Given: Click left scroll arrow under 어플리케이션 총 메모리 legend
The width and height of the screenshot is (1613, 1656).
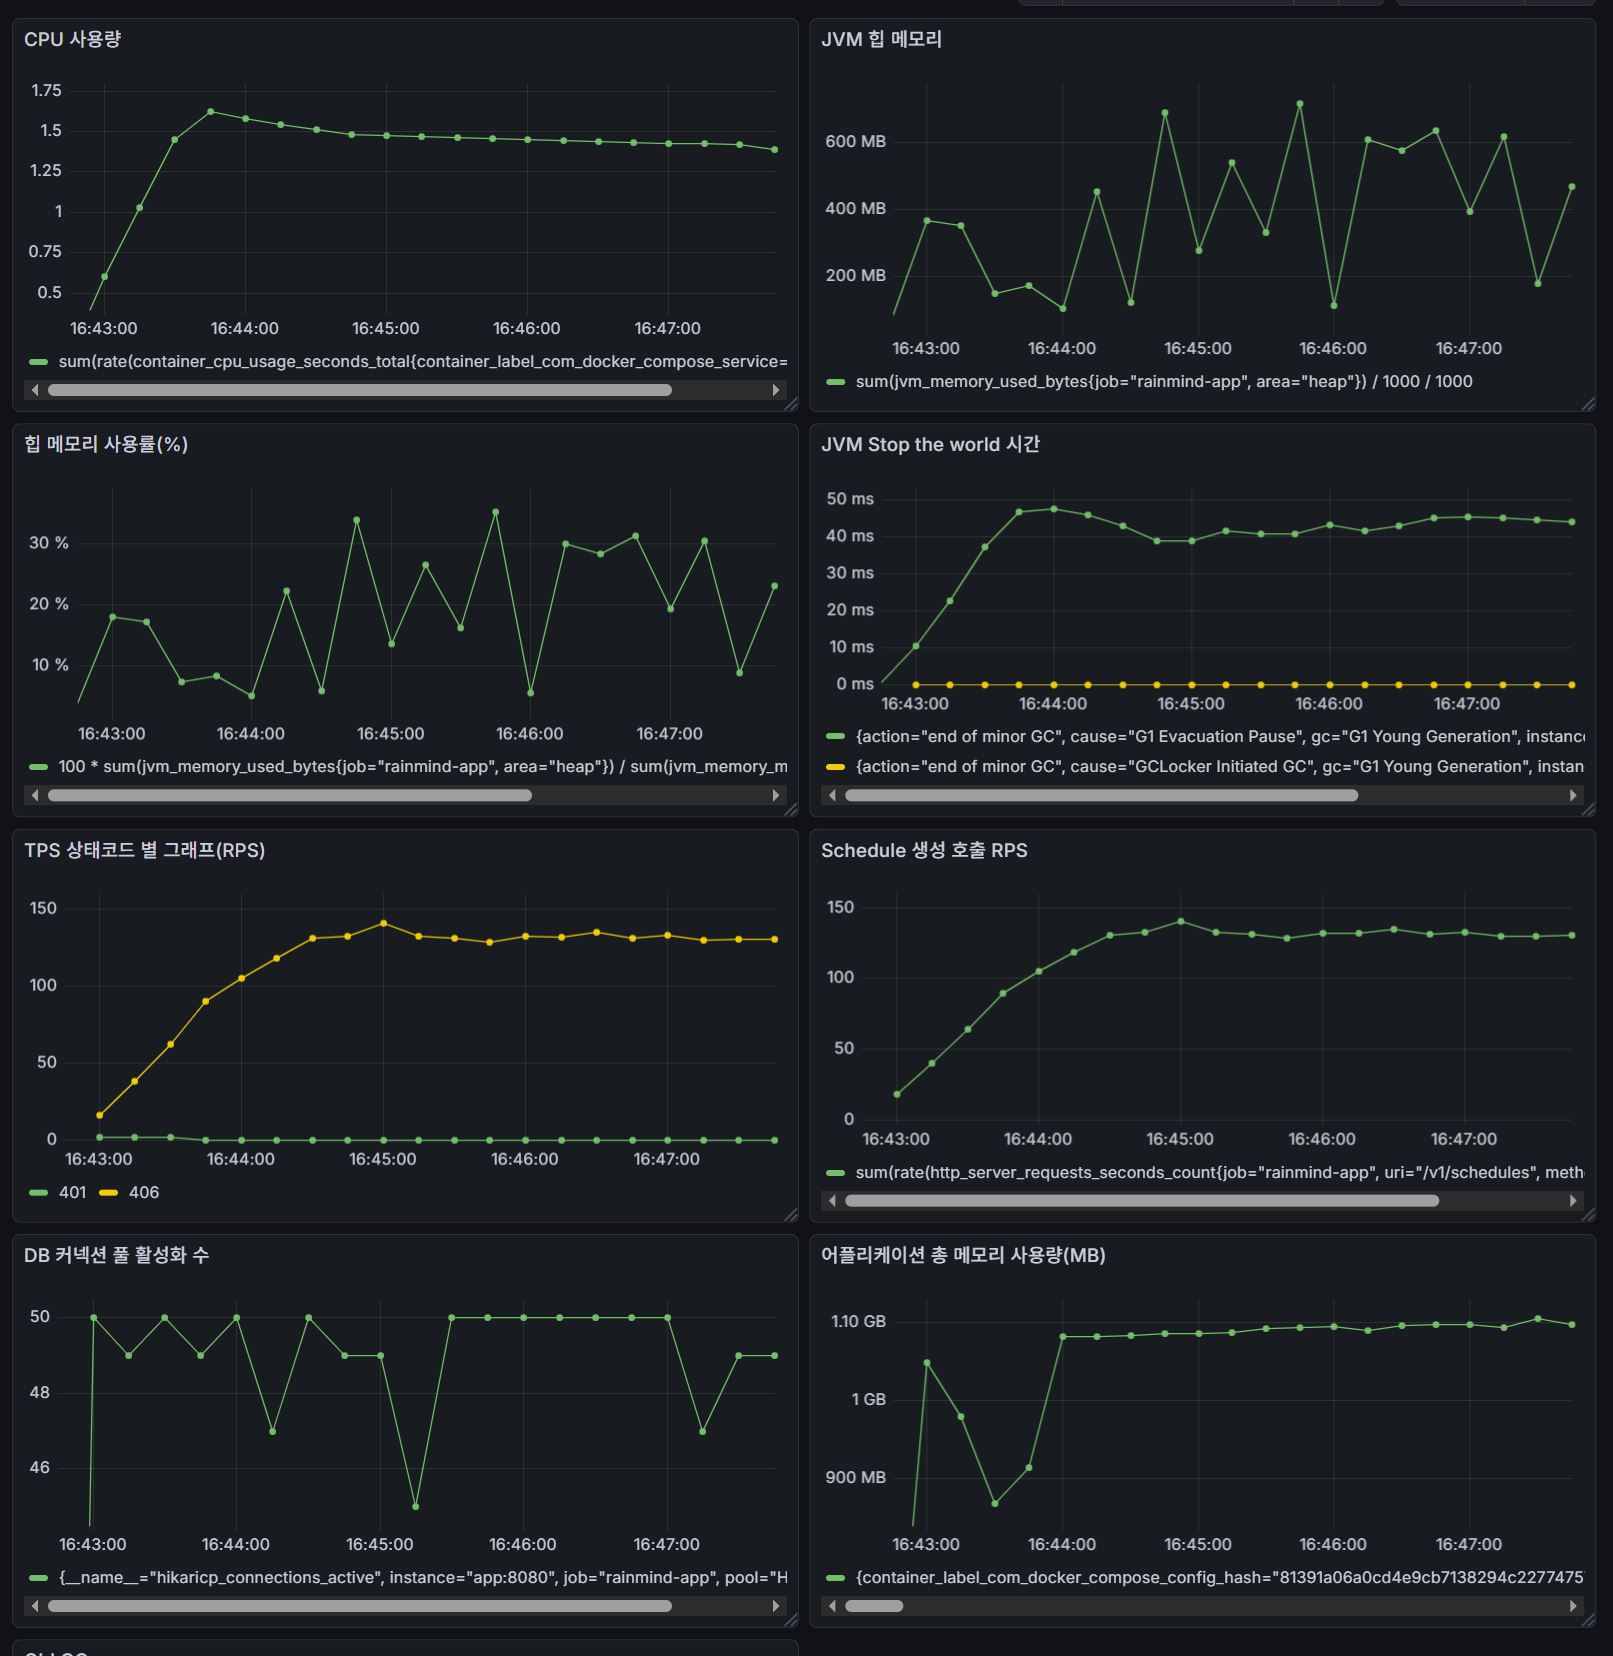Looking at the screenshot, I should click(832, 1606).
